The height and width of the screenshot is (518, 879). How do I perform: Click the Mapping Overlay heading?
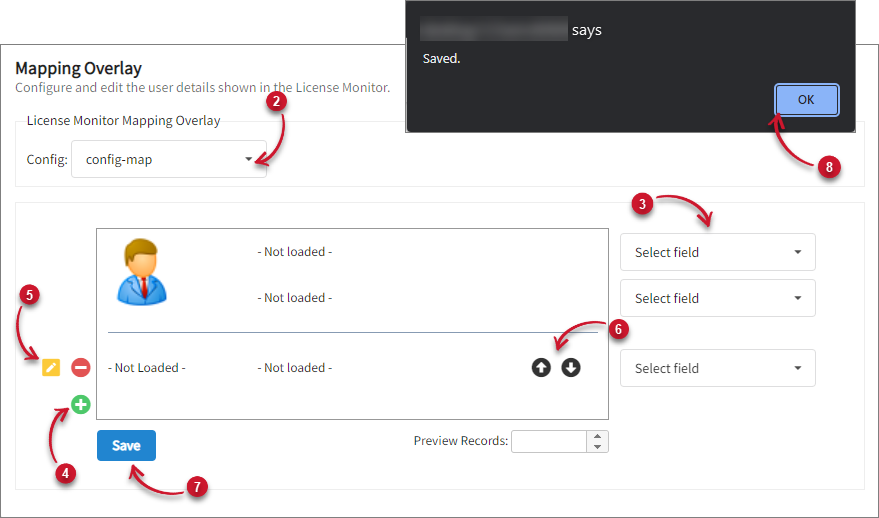click(x=78, y=68)
